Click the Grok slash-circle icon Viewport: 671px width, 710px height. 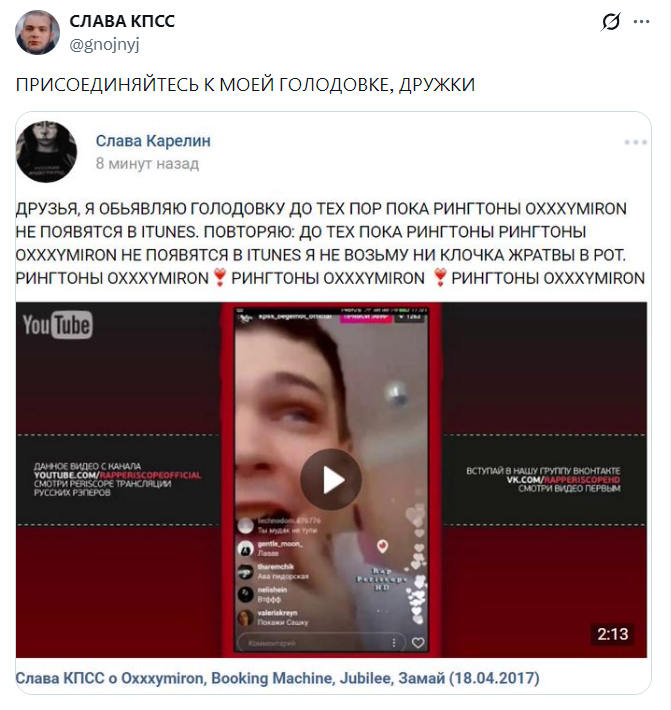click(611, 21)
